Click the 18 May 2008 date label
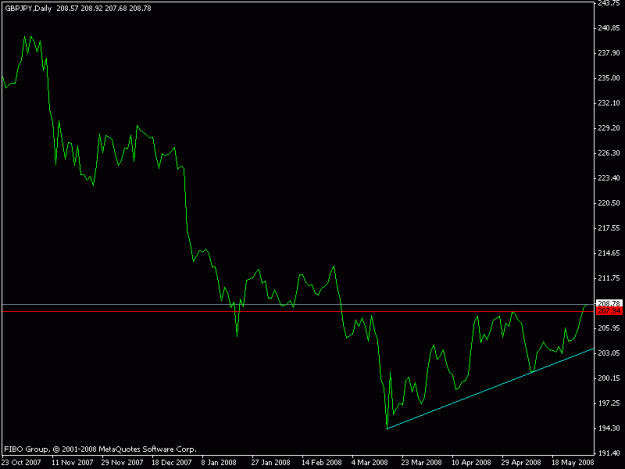The width and height of the screenshot is (625, 469). [x=572, y=463]
